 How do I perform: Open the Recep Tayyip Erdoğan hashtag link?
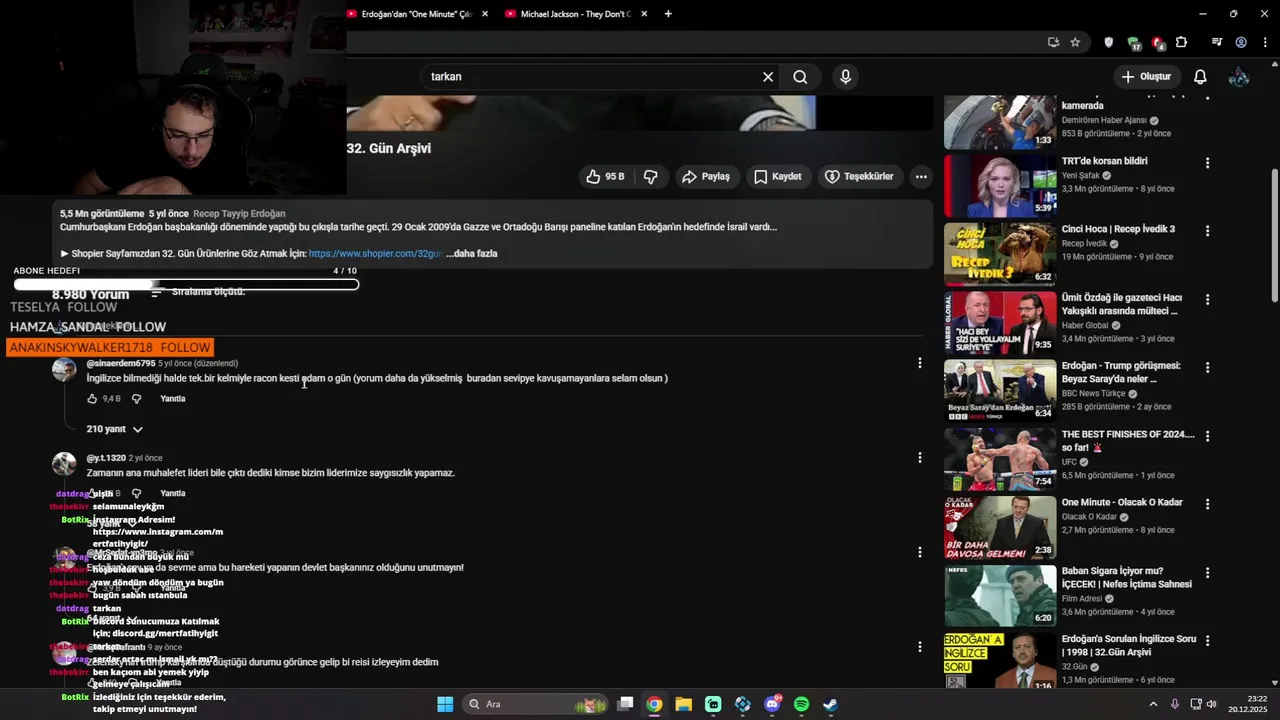tap(239, 214)
